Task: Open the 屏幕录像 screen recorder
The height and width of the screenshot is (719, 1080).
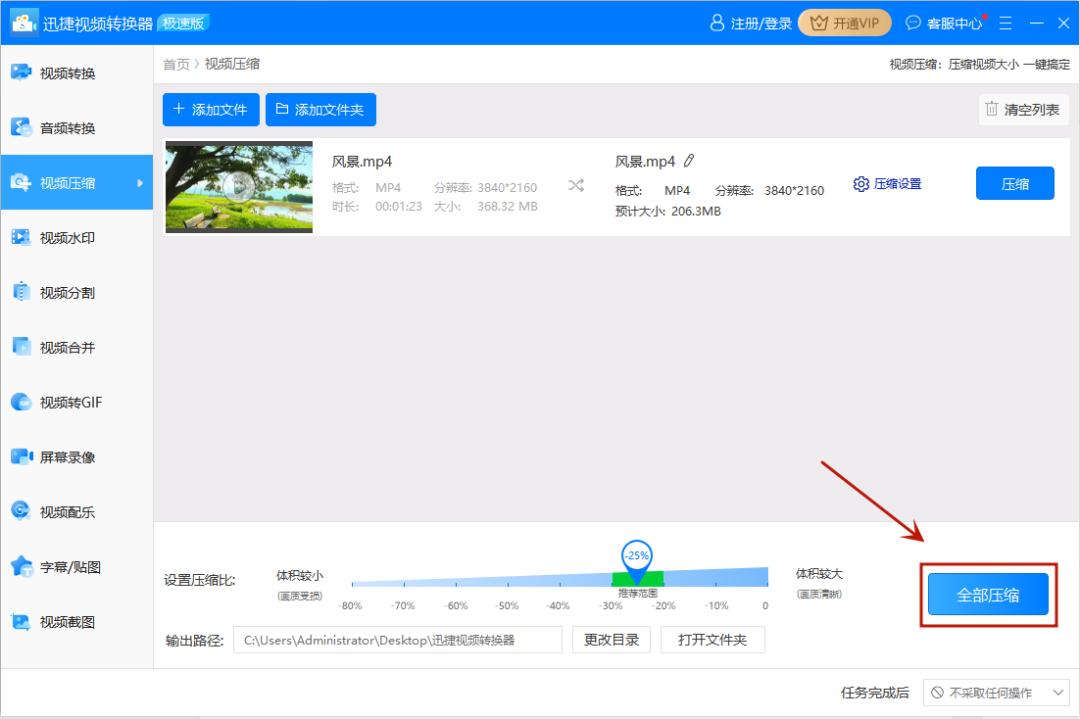Action: coord(60,458)
